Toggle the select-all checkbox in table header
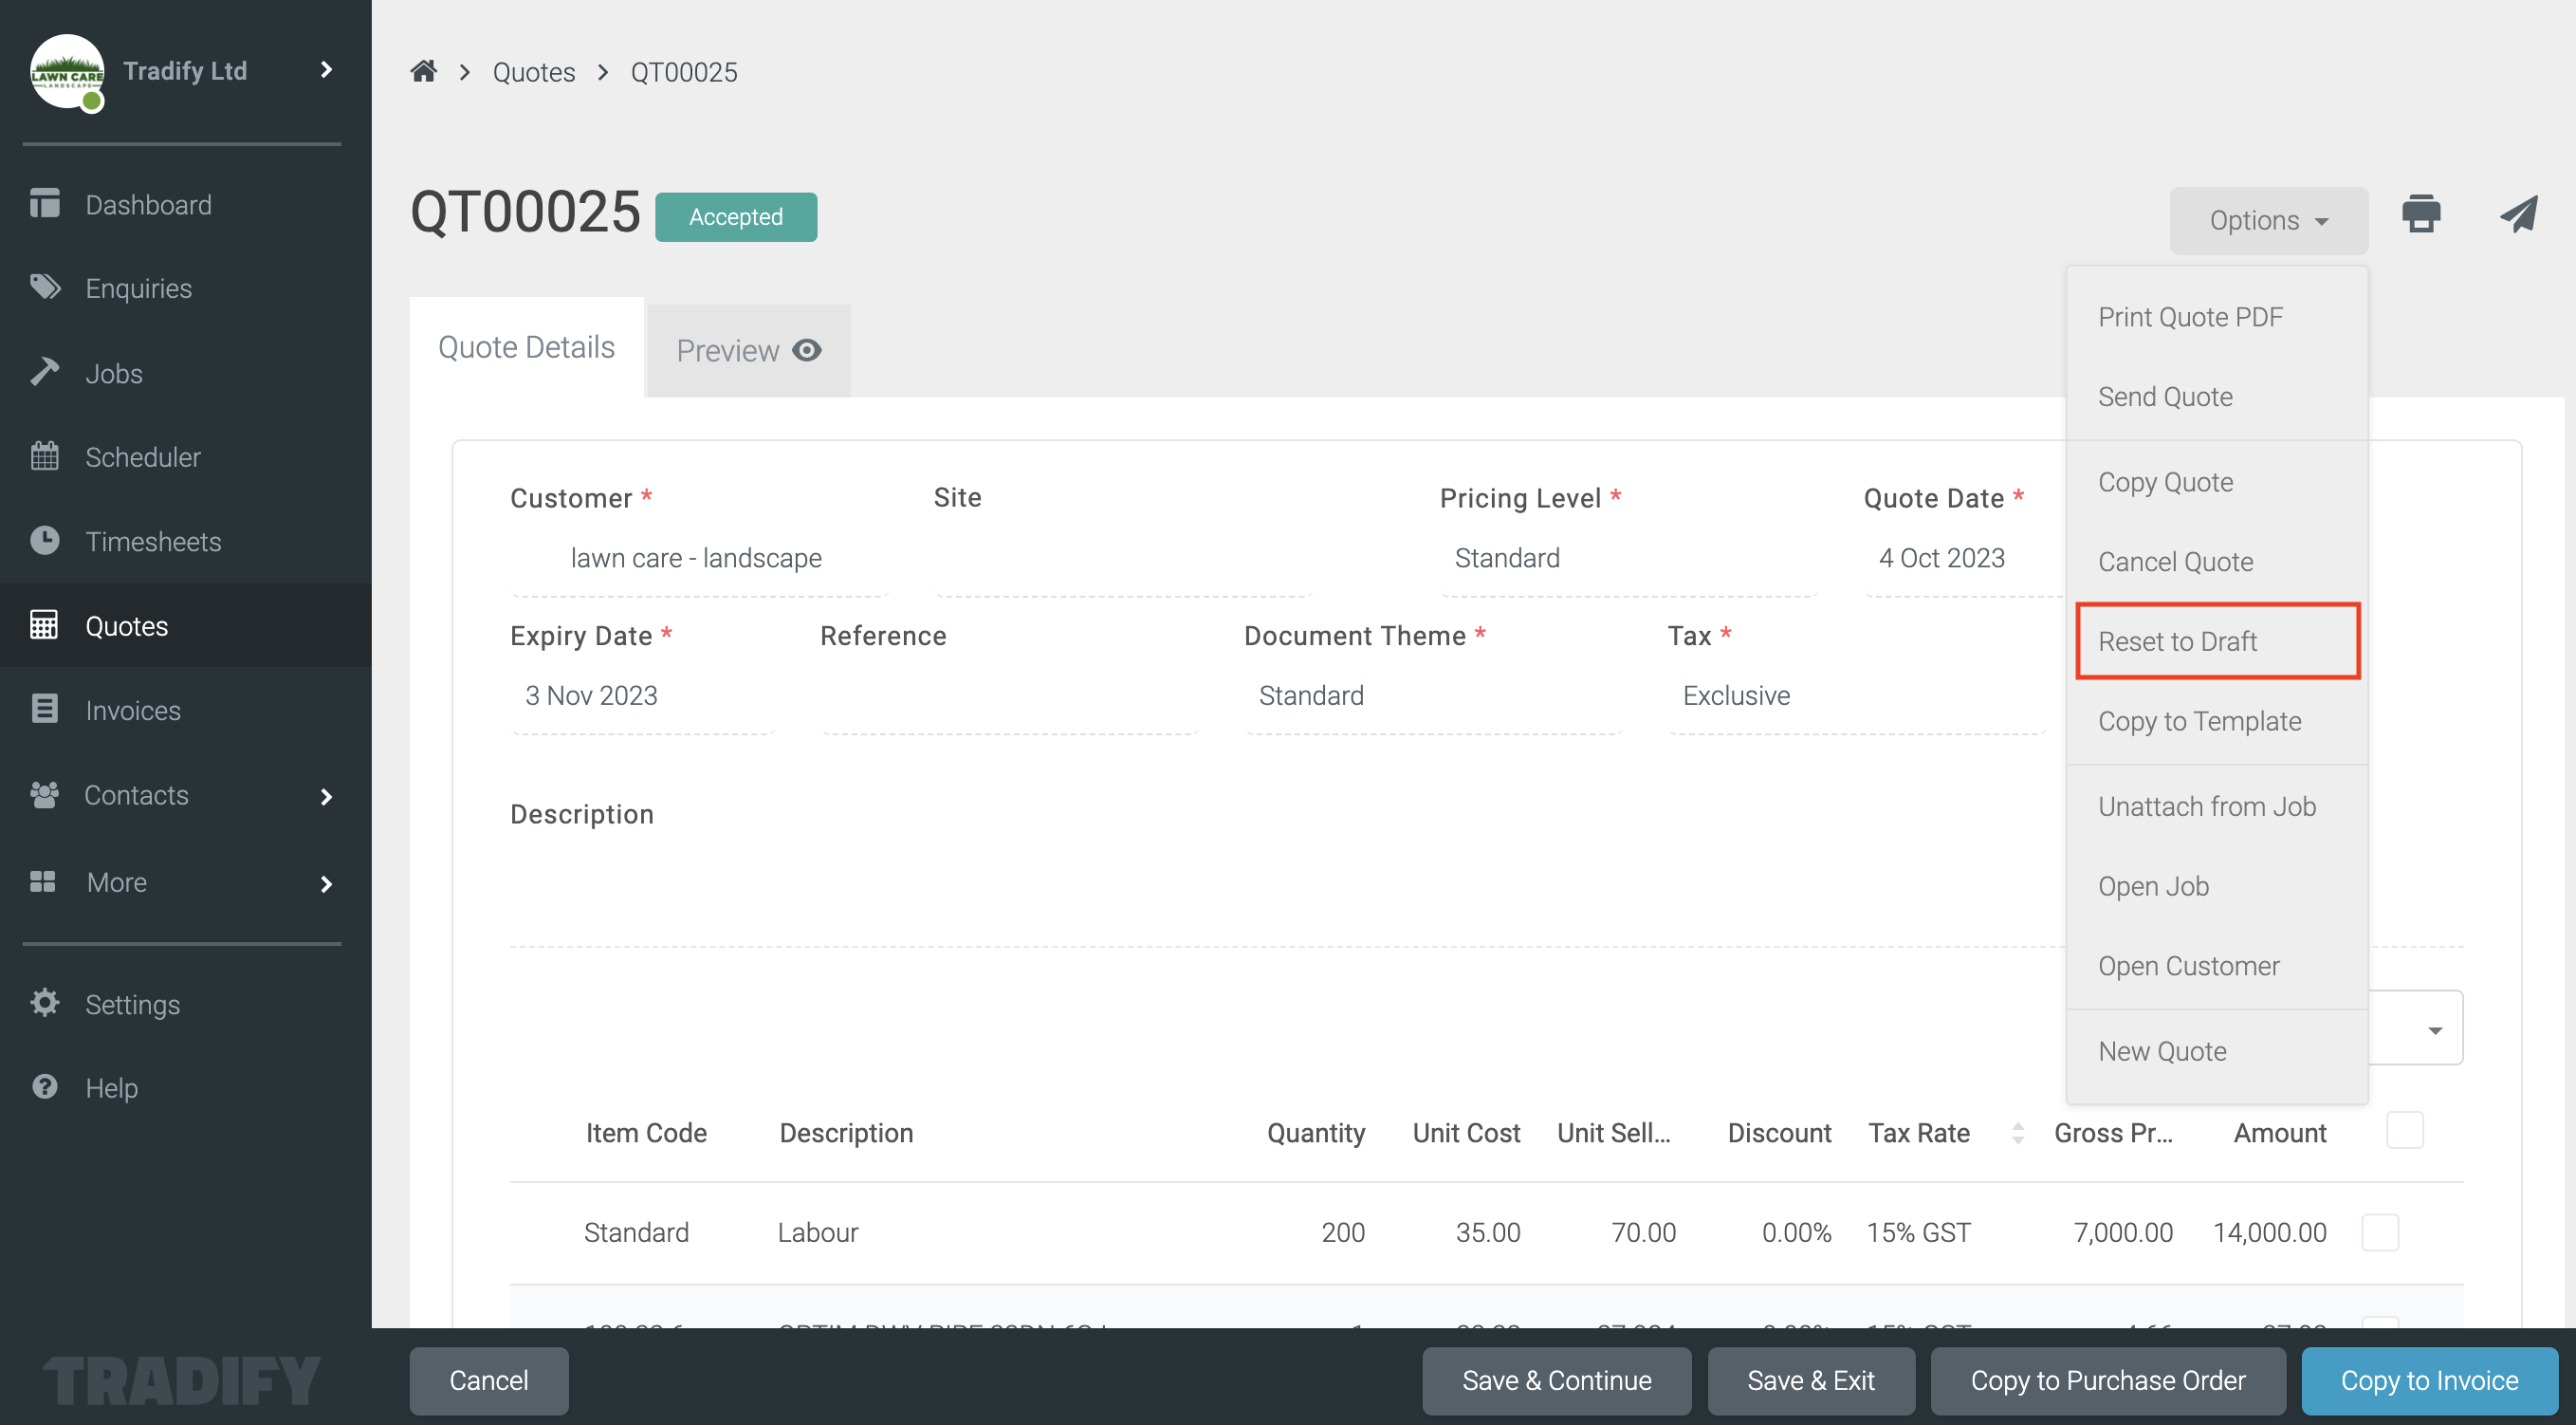Screen dimensions: 2576x1425 click(2404, 1130)
